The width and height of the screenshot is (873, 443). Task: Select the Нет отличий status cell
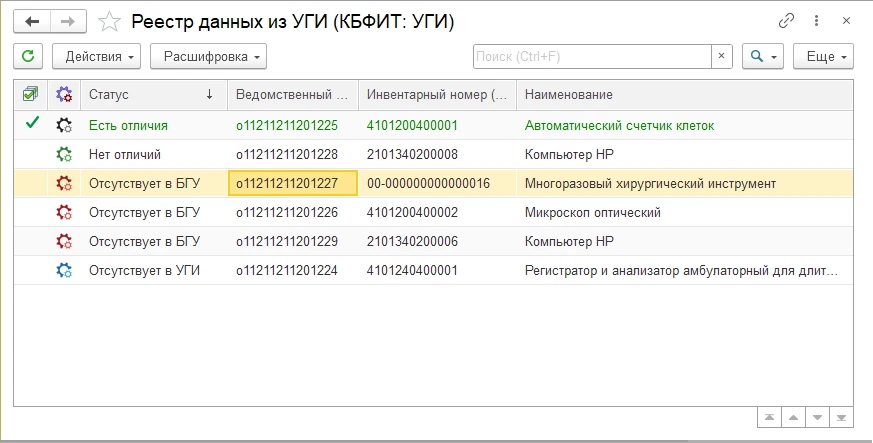coord(154,154)
